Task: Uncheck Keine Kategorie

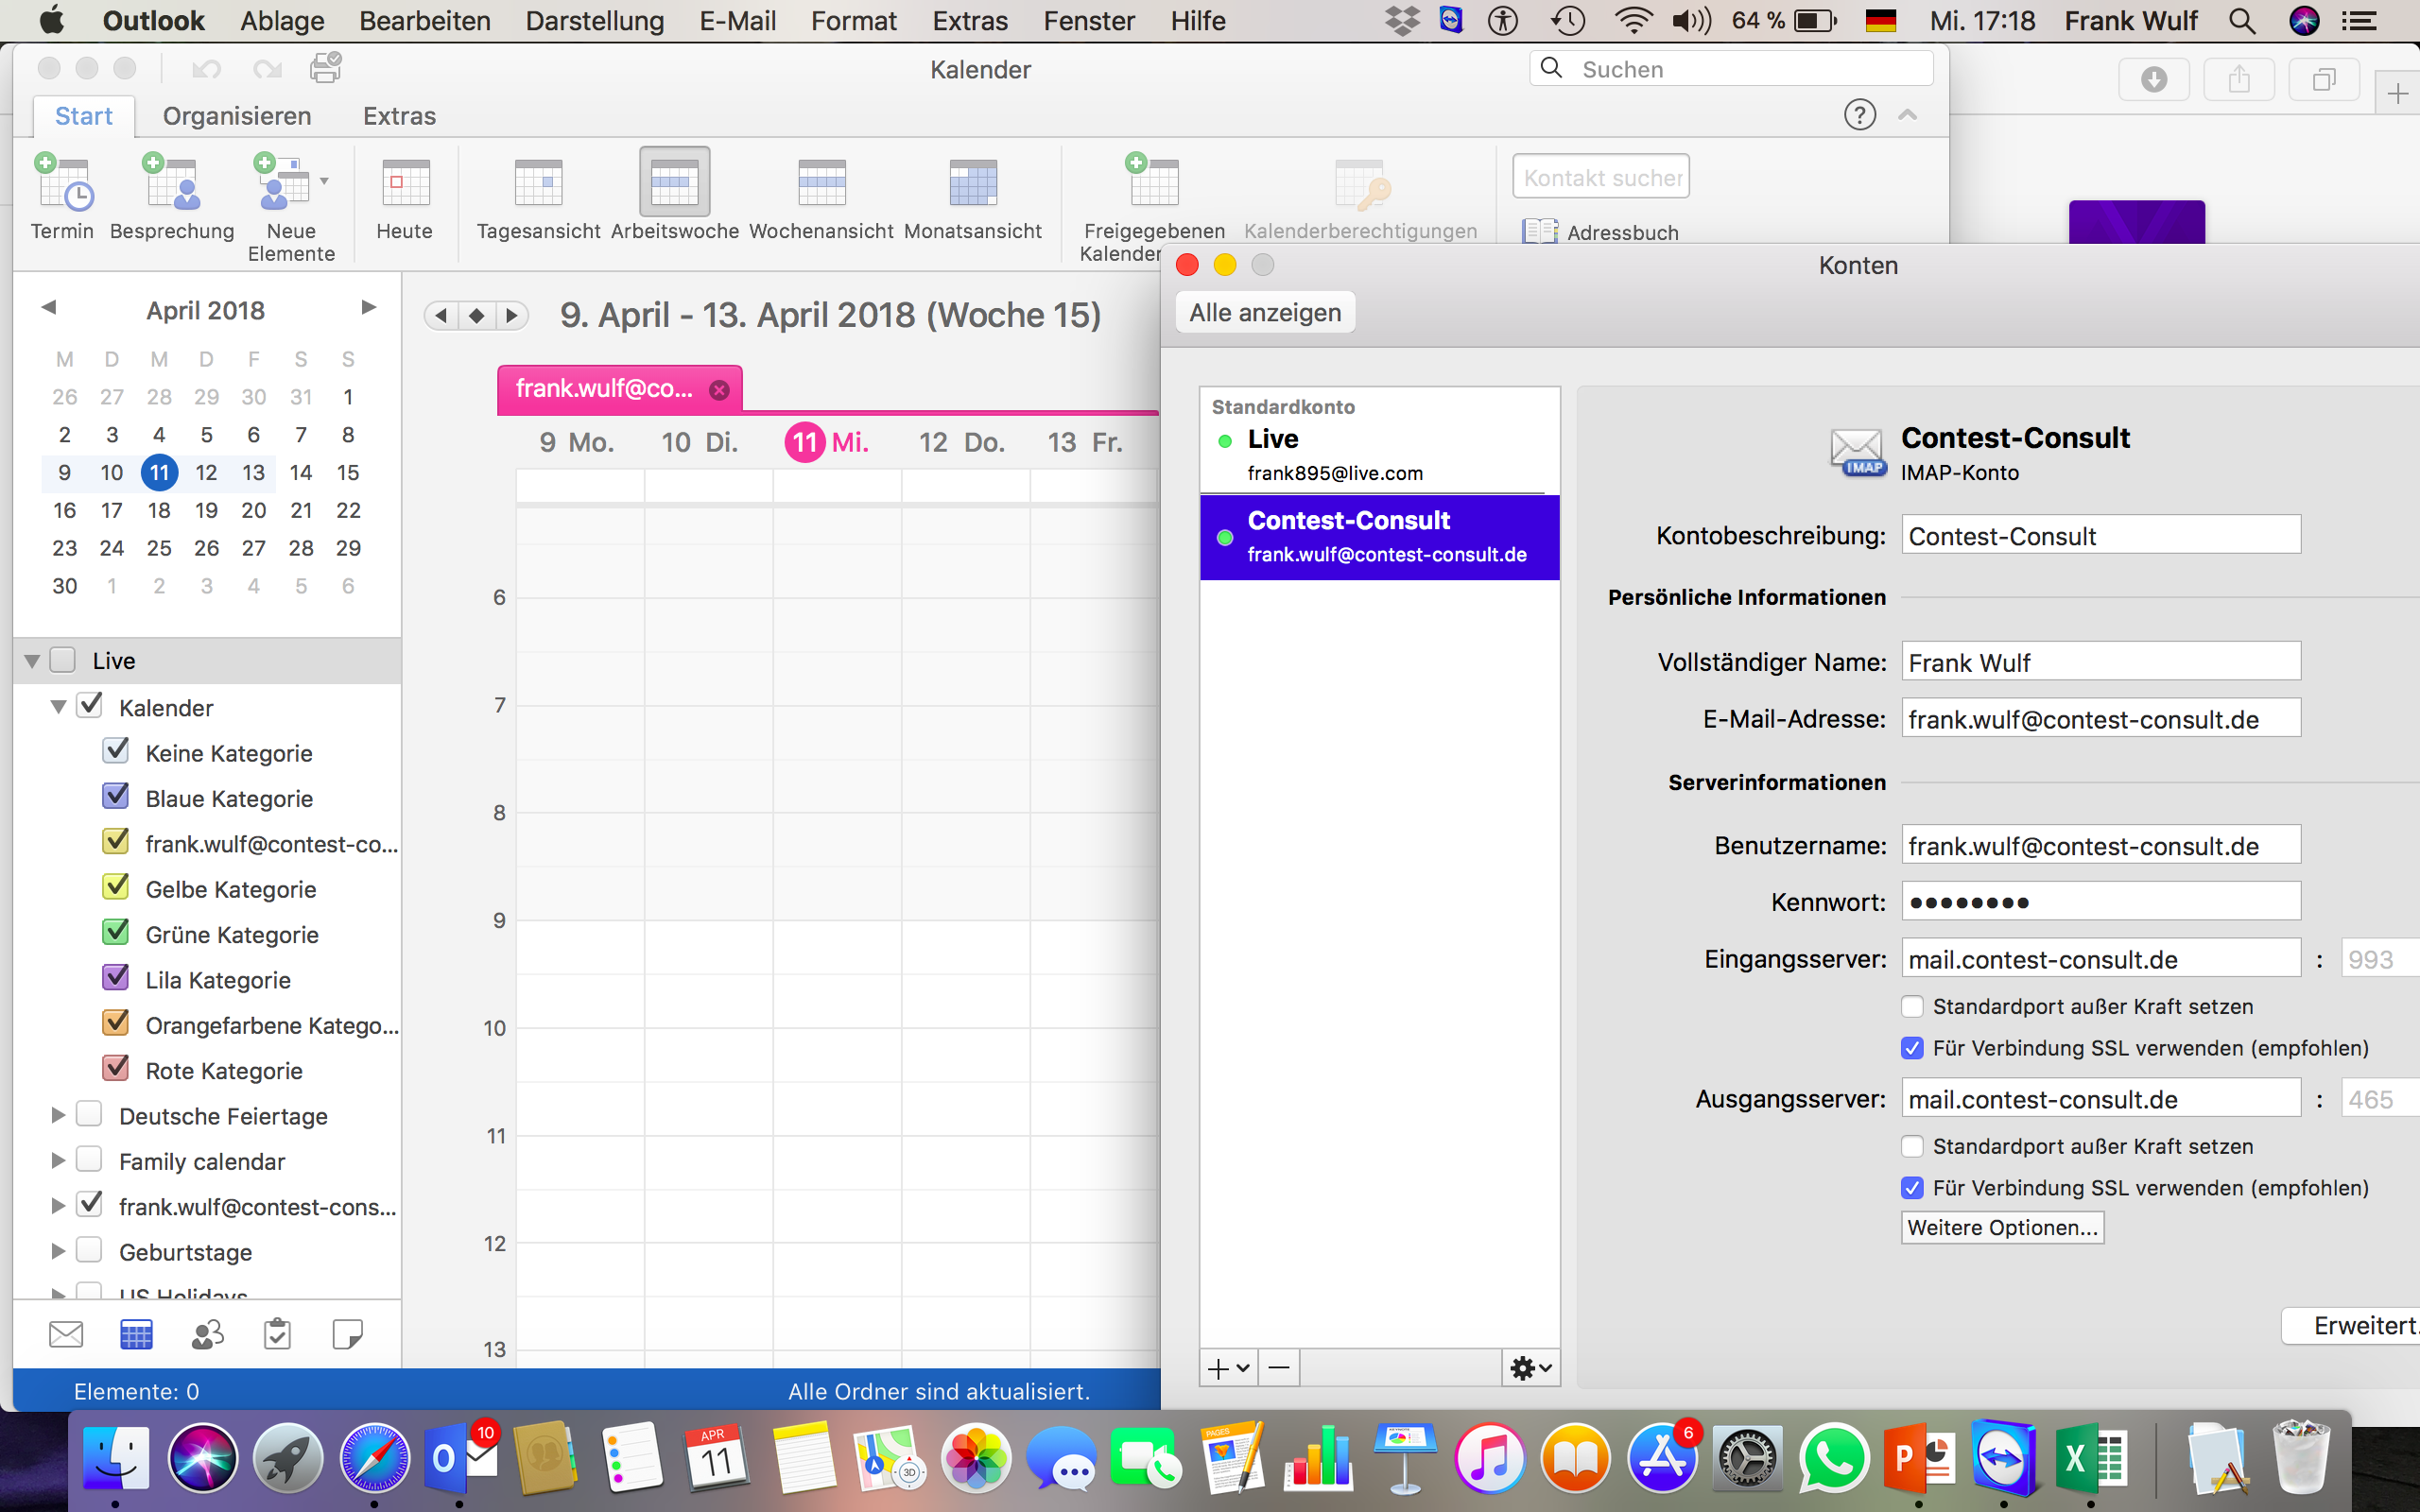Action: point(116,751)
